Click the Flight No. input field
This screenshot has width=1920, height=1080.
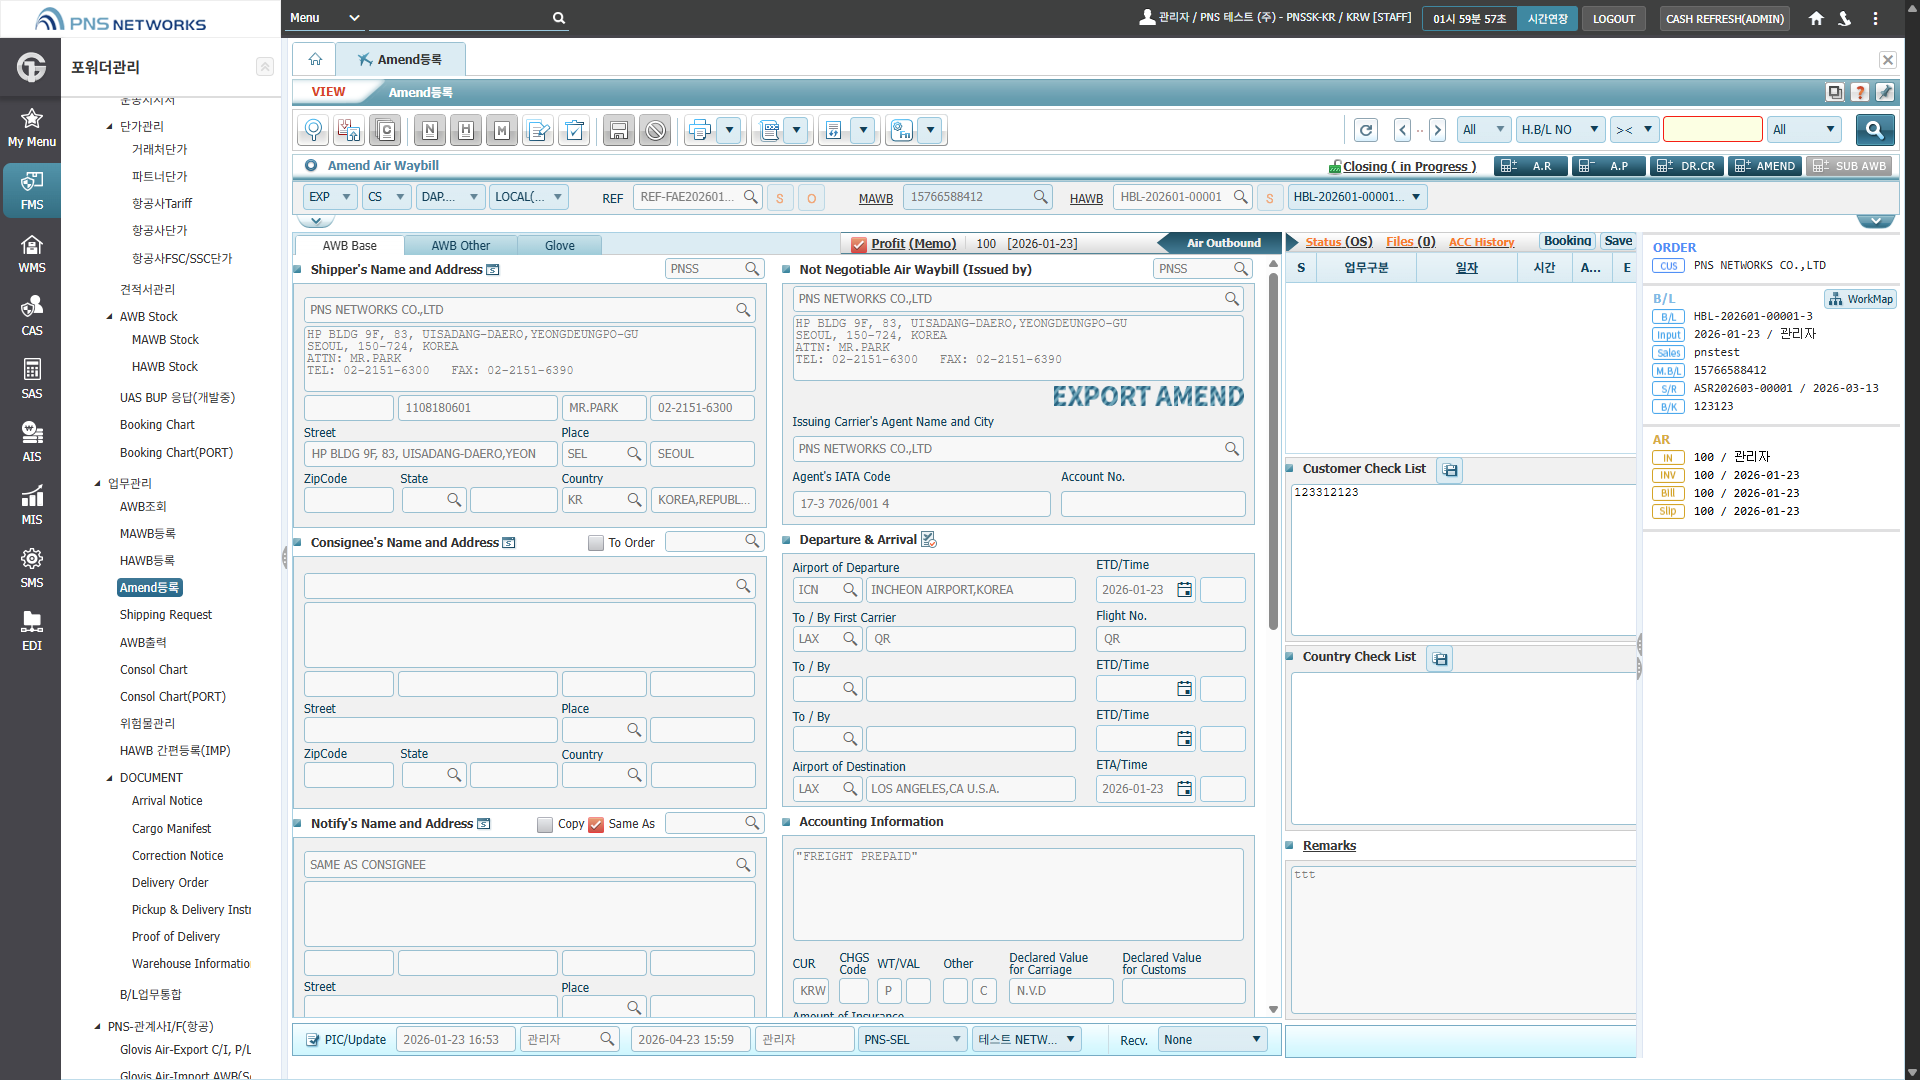coord(1170,639)
